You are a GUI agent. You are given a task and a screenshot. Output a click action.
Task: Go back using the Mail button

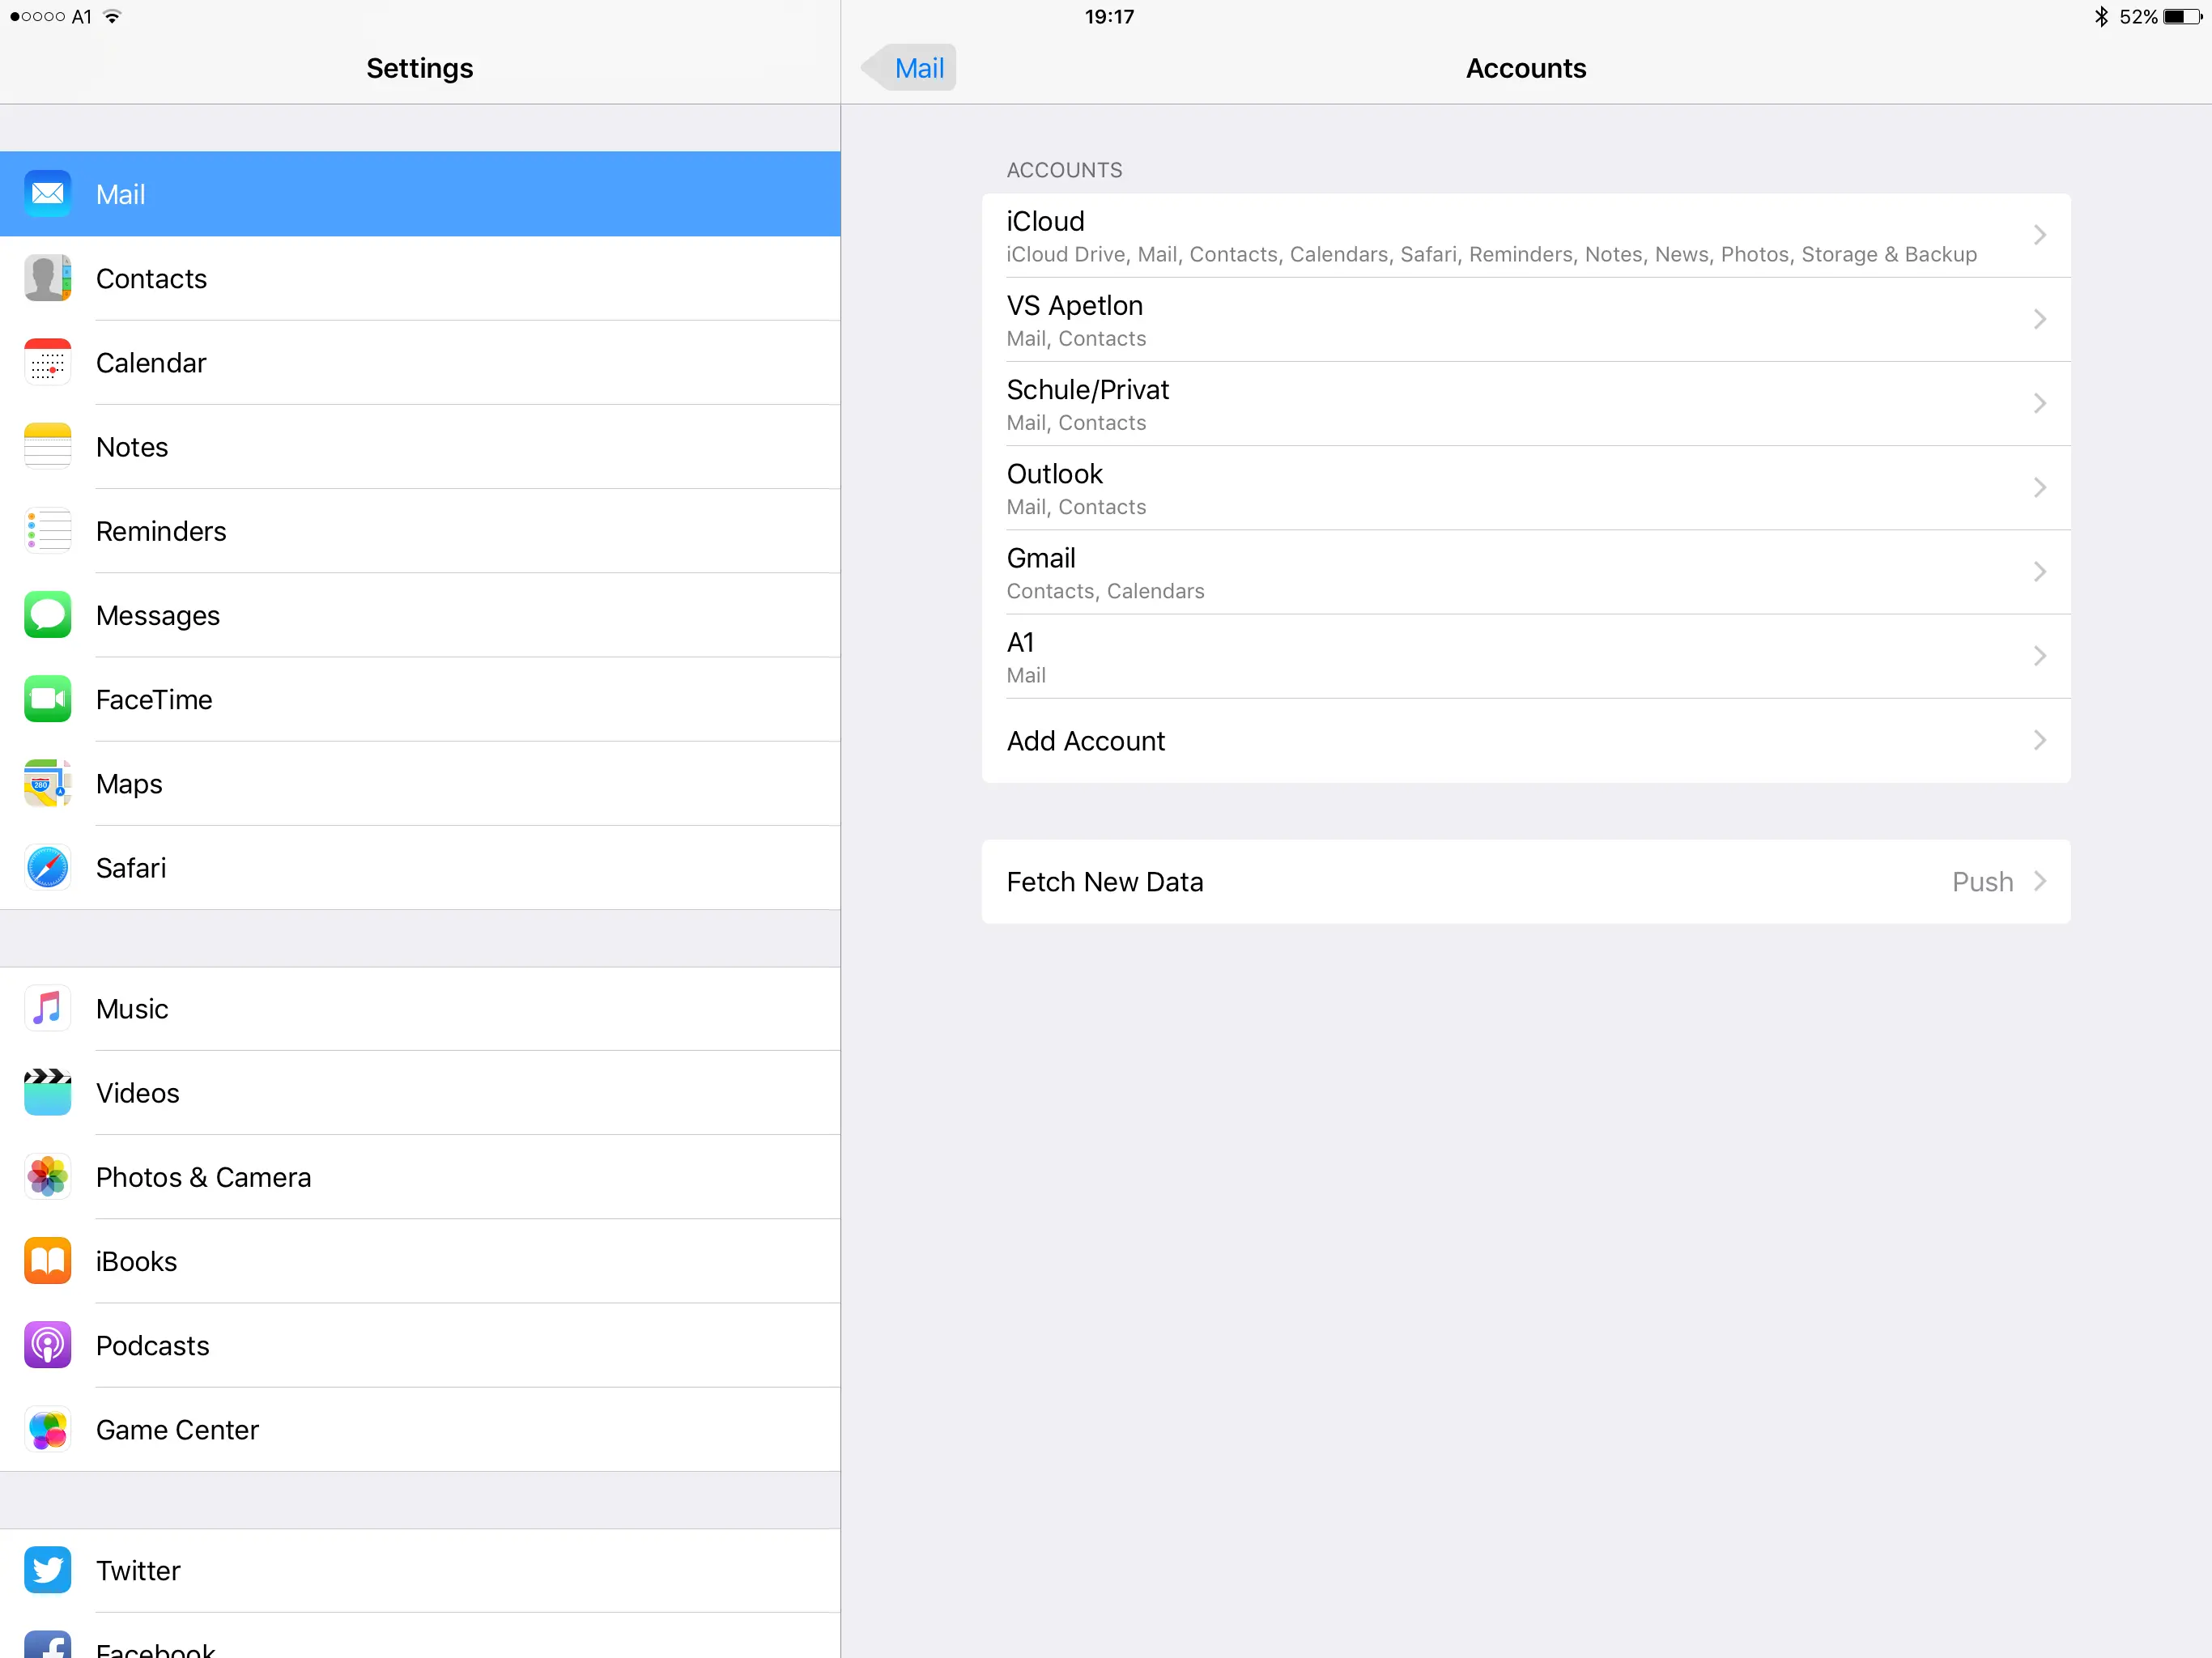coord(912,68)
